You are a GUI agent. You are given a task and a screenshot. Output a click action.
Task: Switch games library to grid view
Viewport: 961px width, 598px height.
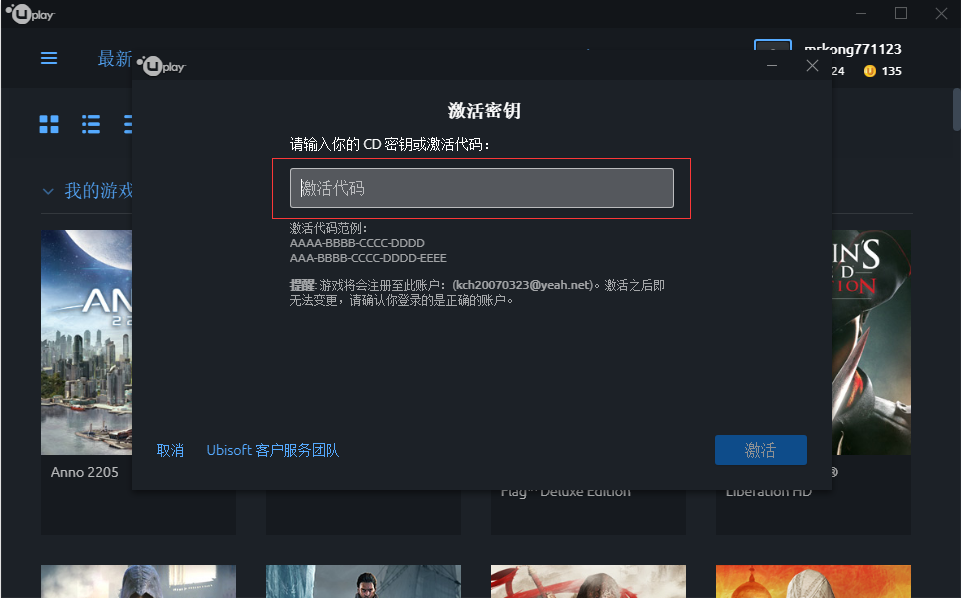click(48, 124)
